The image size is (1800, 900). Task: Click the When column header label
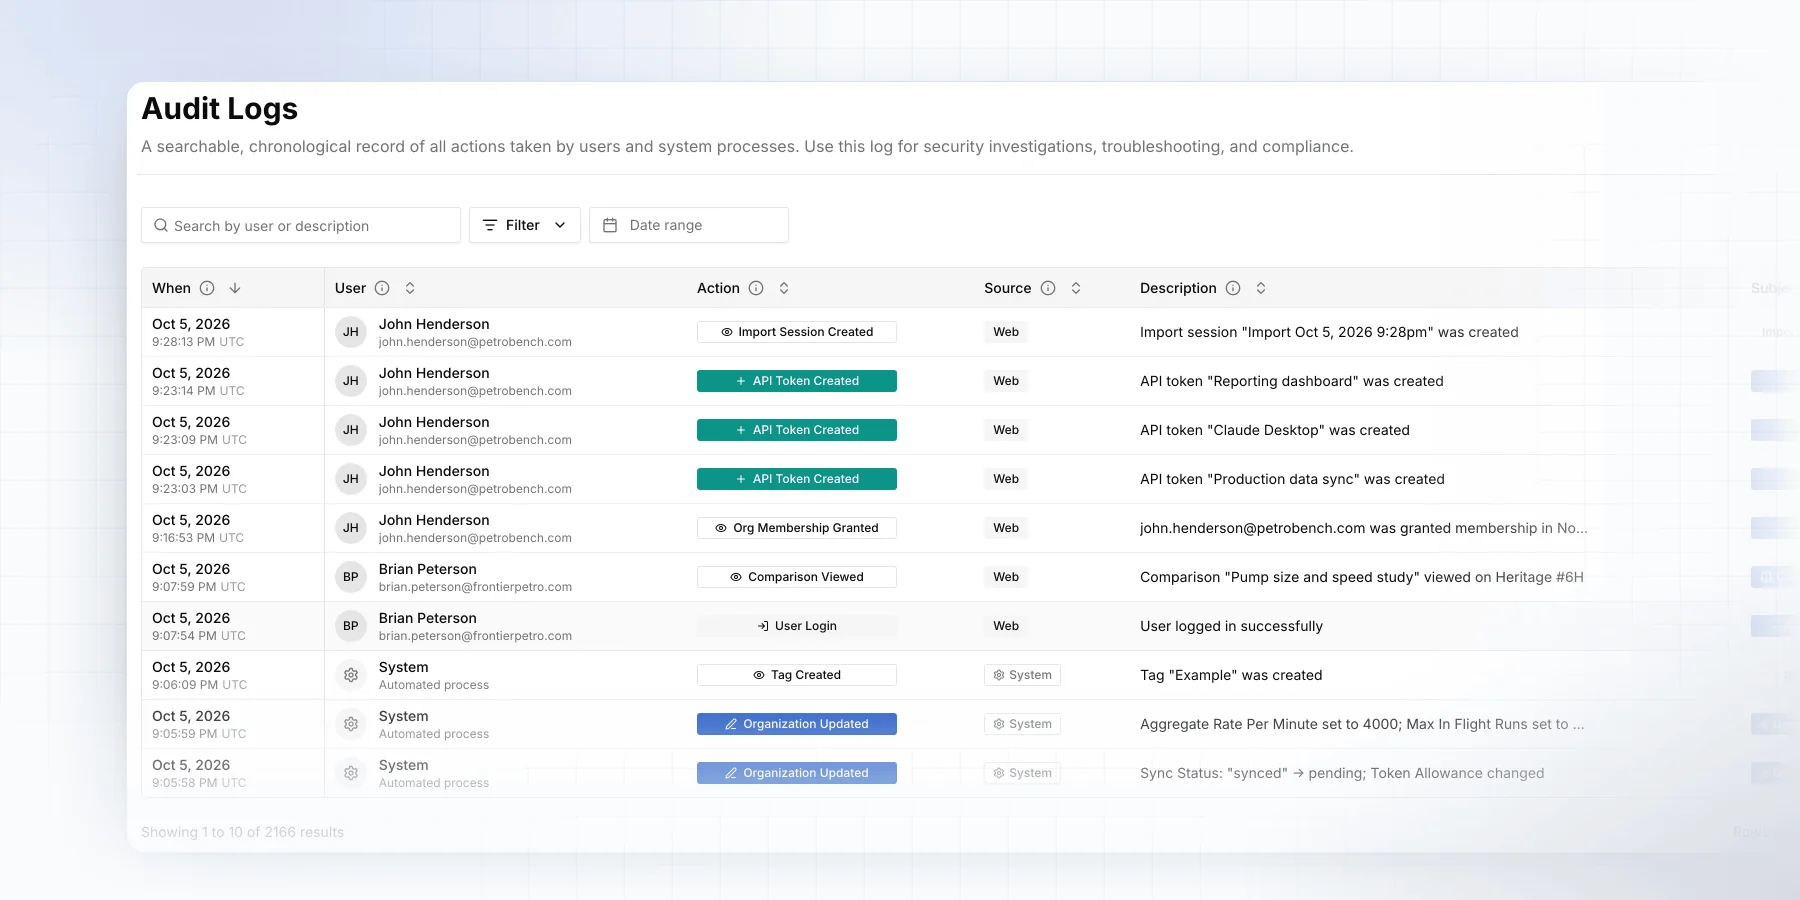[171, 288]
